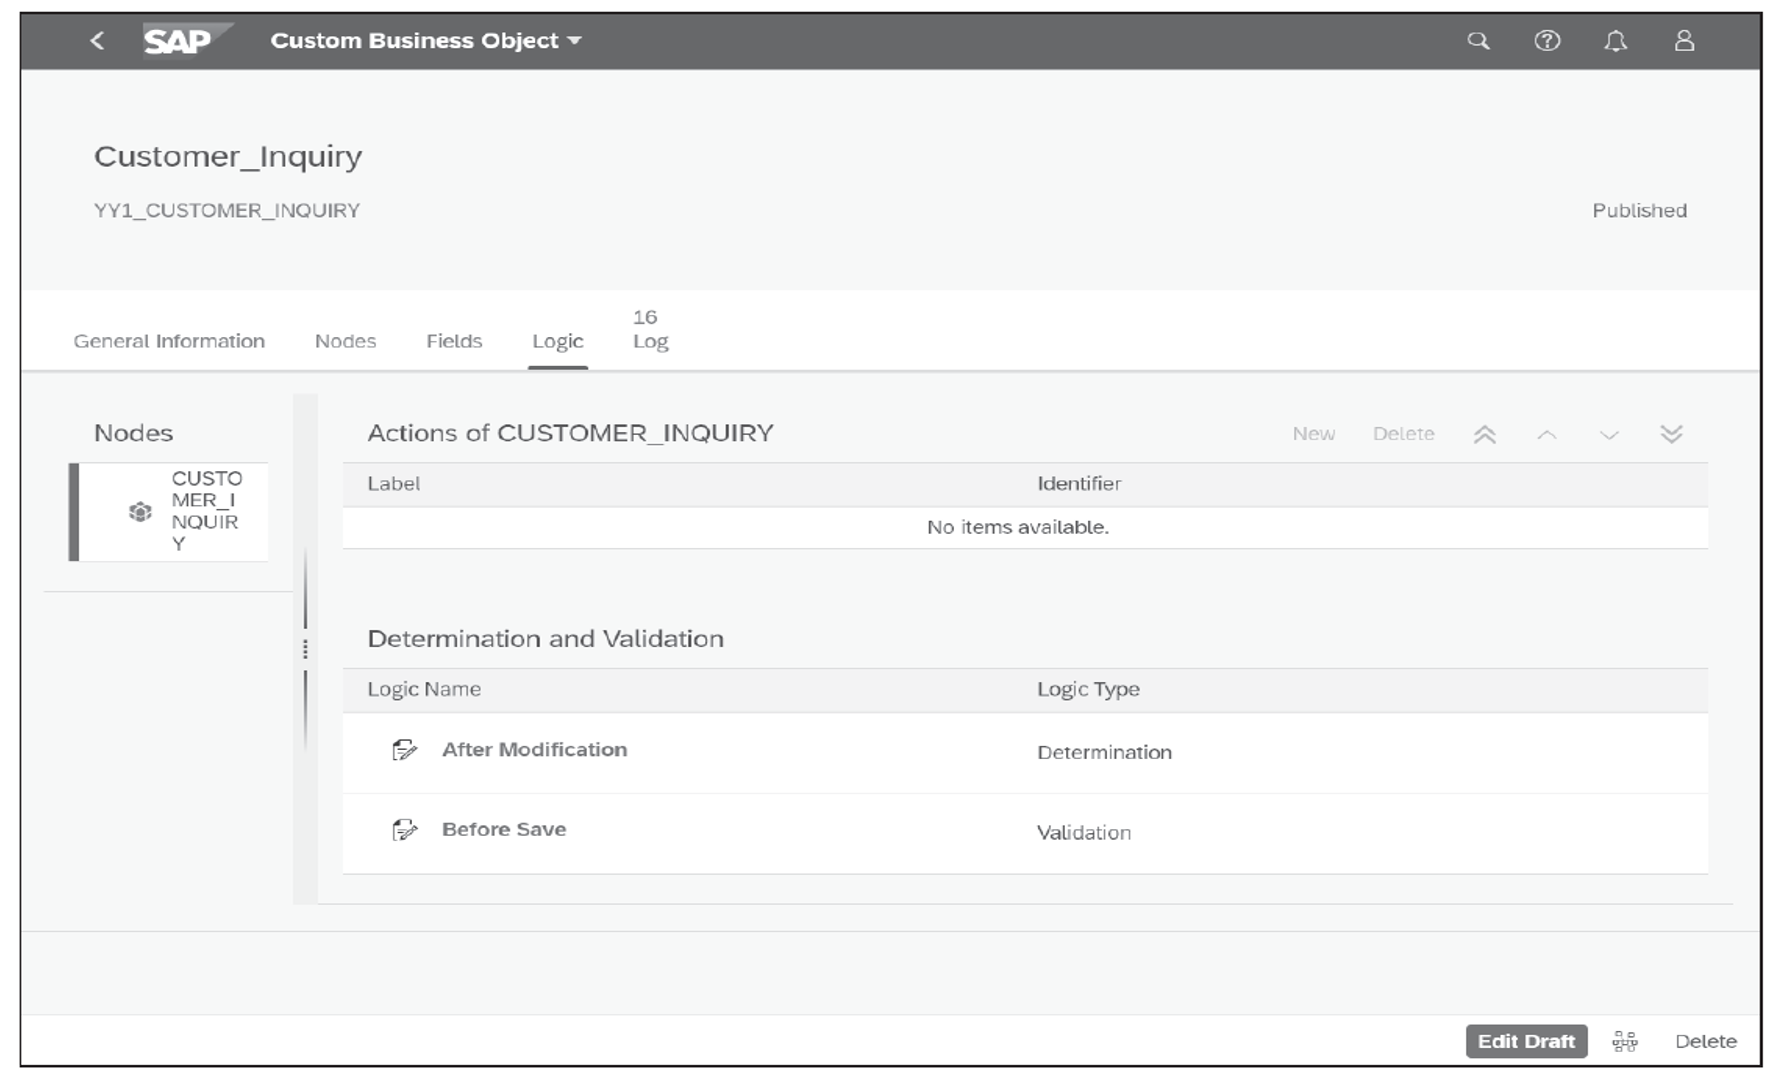This screenshot has width=1777, height=1081.
Task: Click the back arrow in the header
Action: (96, 41)
